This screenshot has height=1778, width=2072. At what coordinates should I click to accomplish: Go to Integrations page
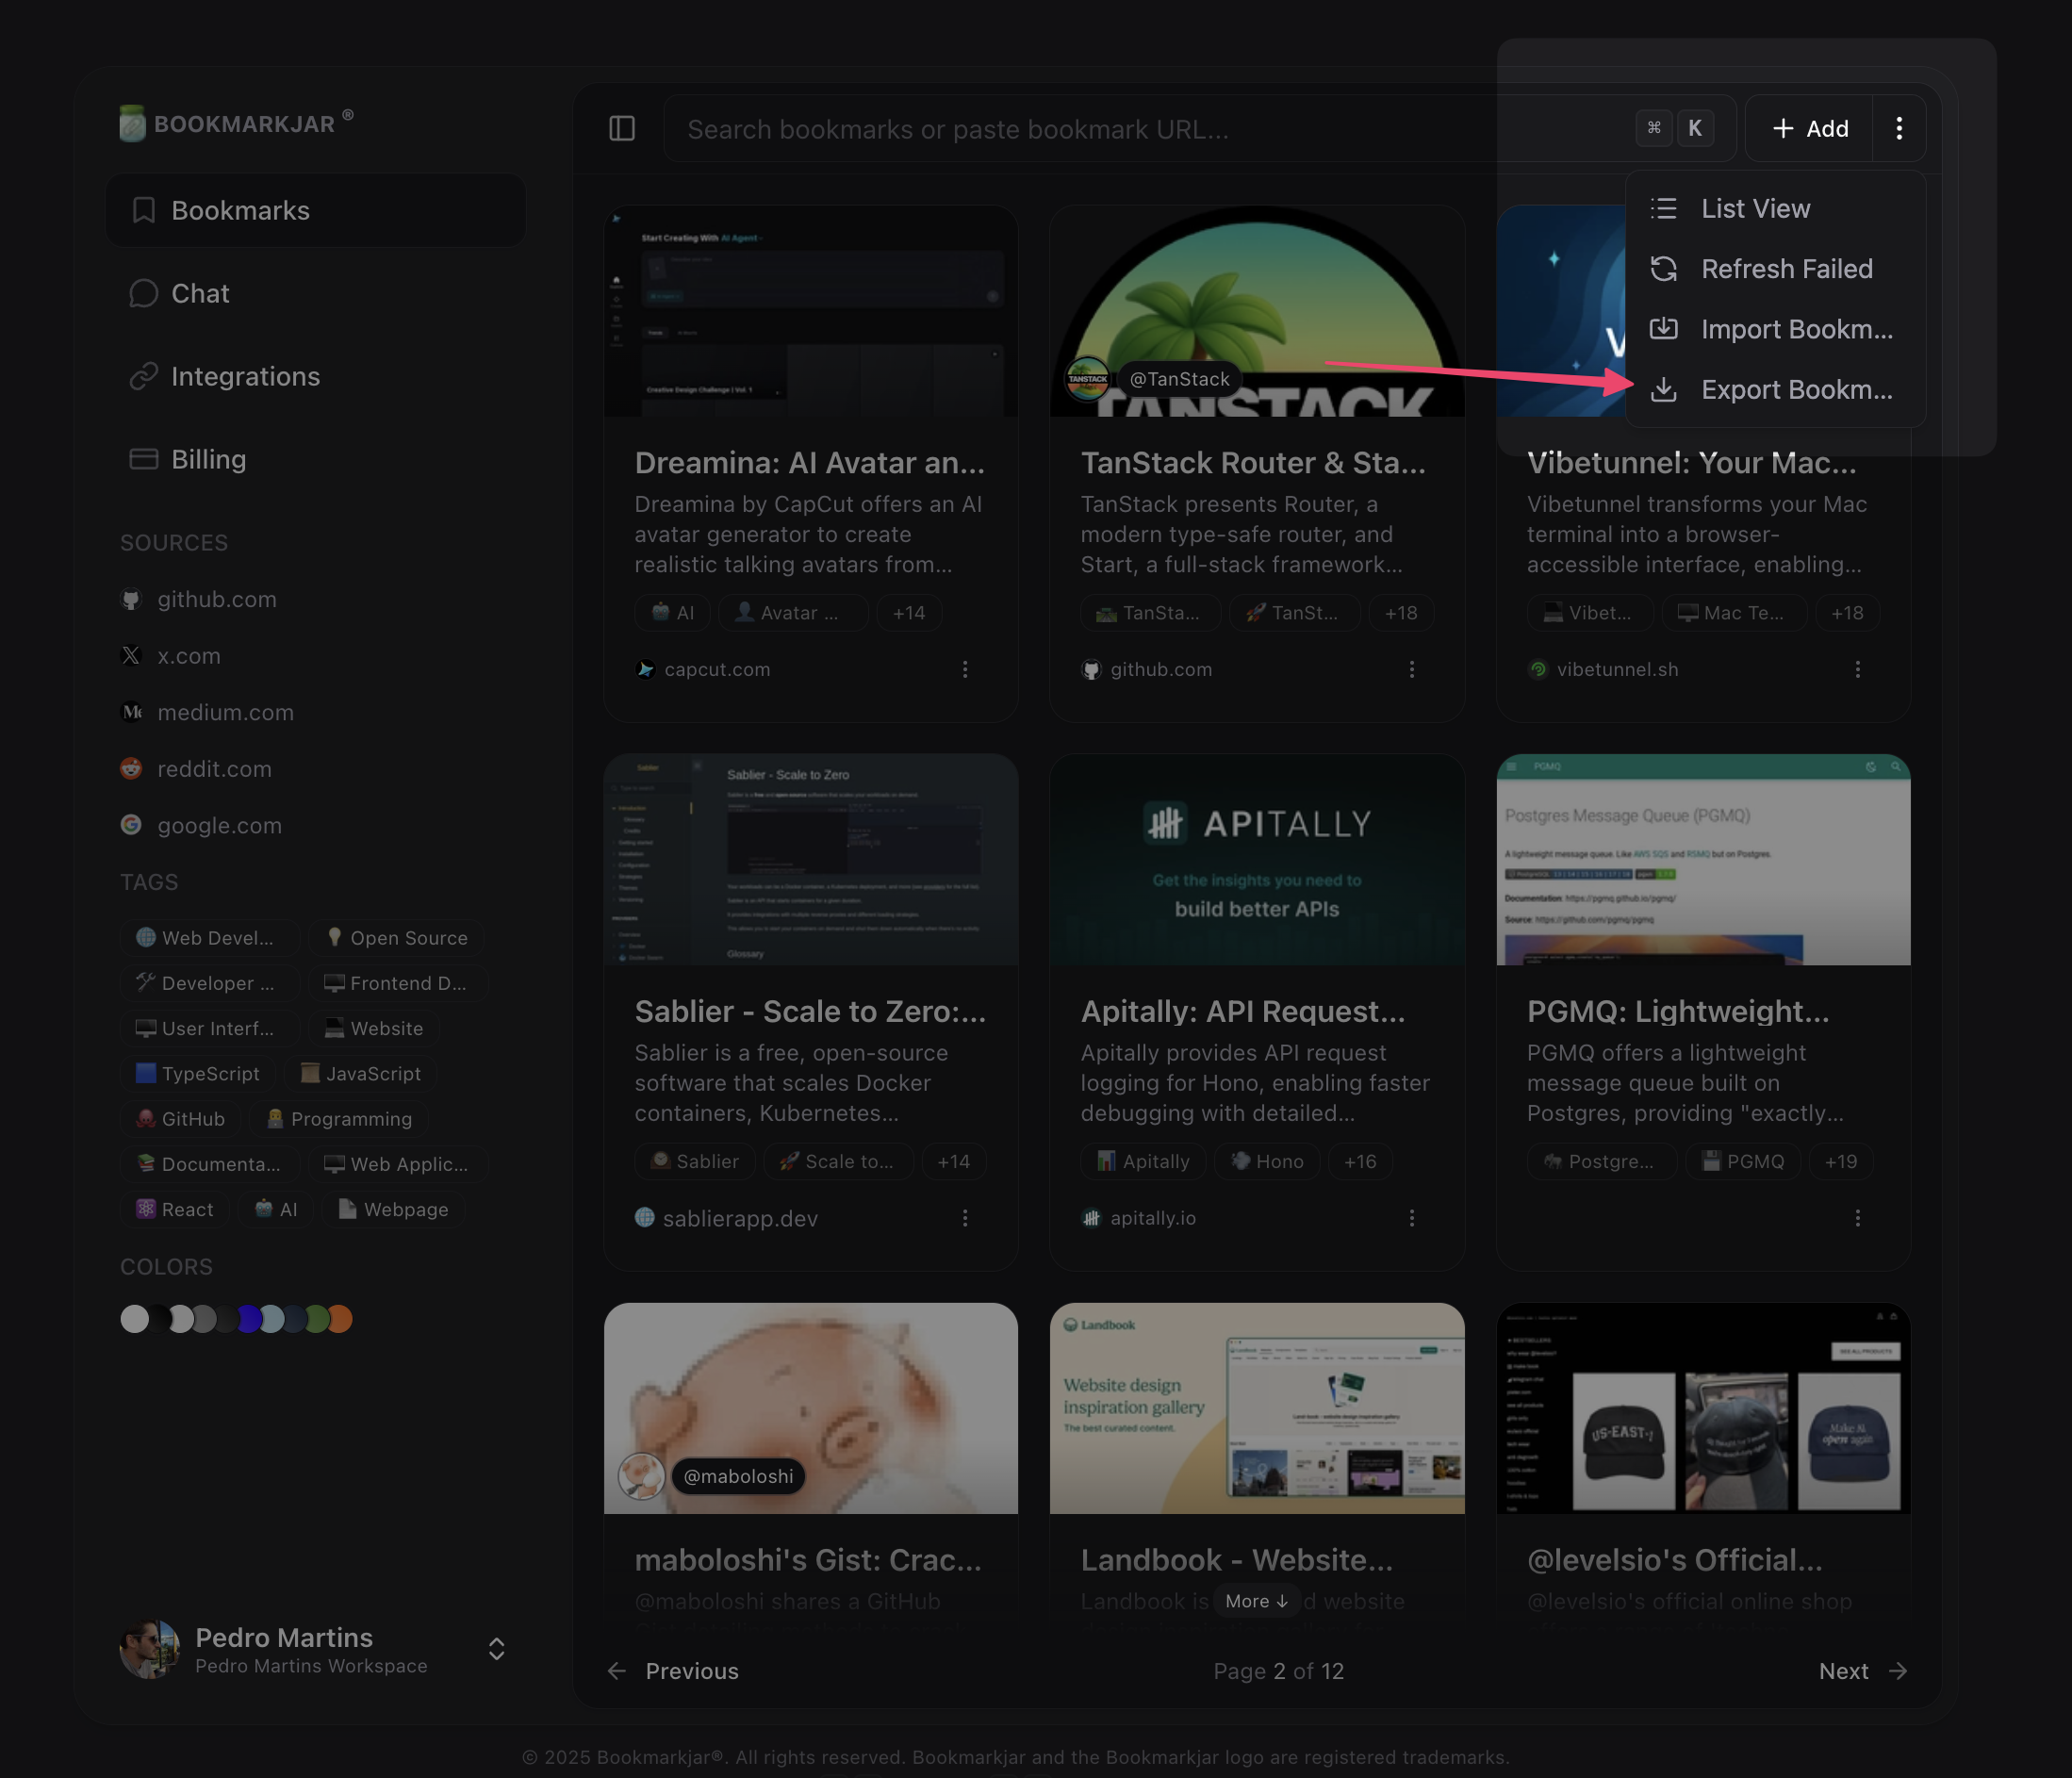coord(245,376)
